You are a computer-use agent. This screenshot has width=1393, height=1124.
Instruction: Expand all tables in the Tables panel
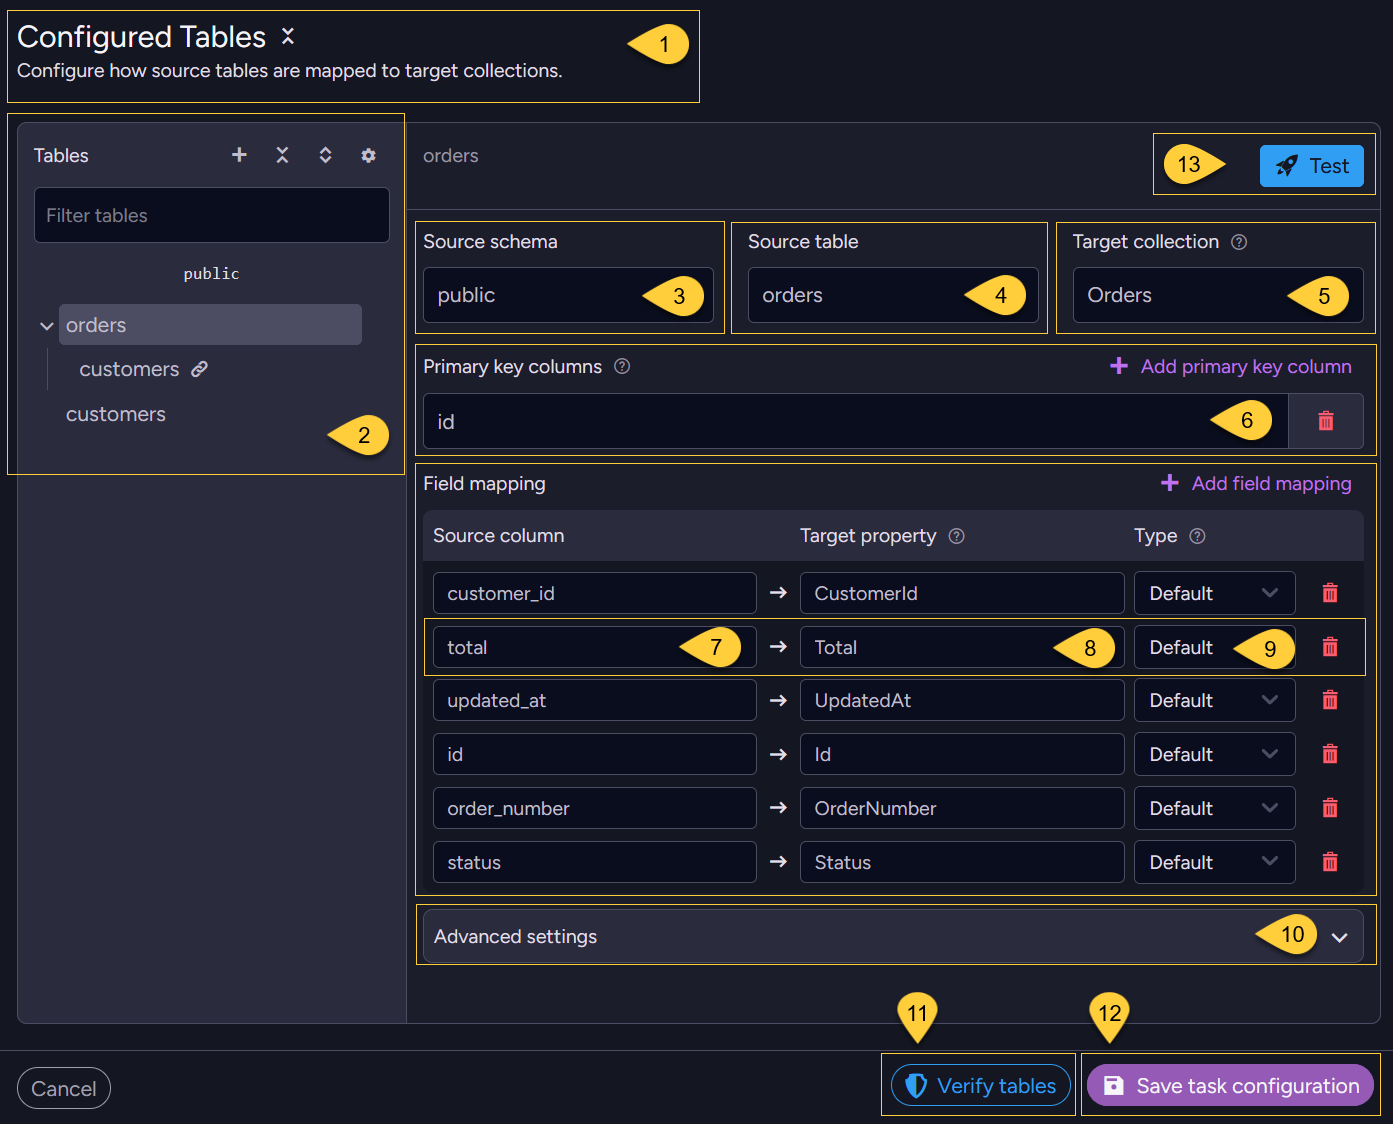point(325,155)
